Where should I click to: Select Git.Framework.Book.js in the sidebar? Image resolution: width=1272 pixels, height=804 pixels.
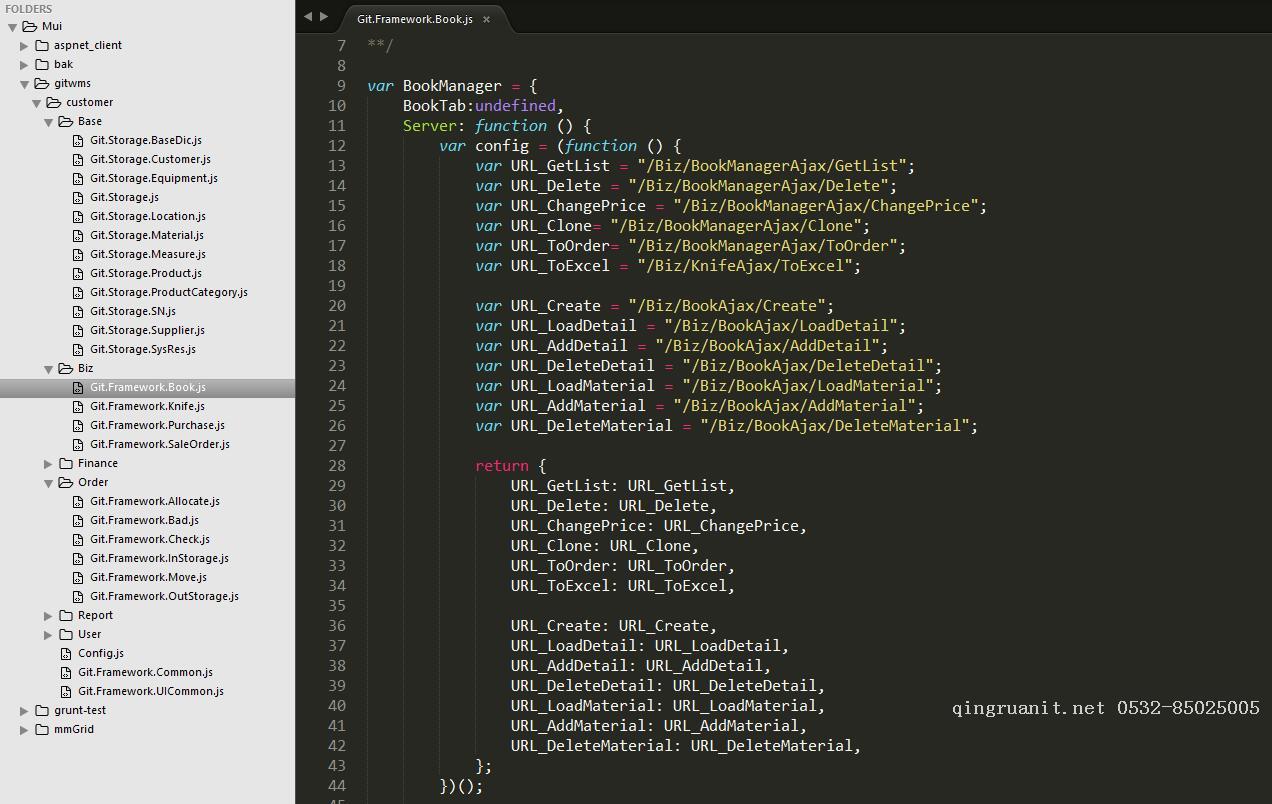pyautogui.click(x=147, y=387)
